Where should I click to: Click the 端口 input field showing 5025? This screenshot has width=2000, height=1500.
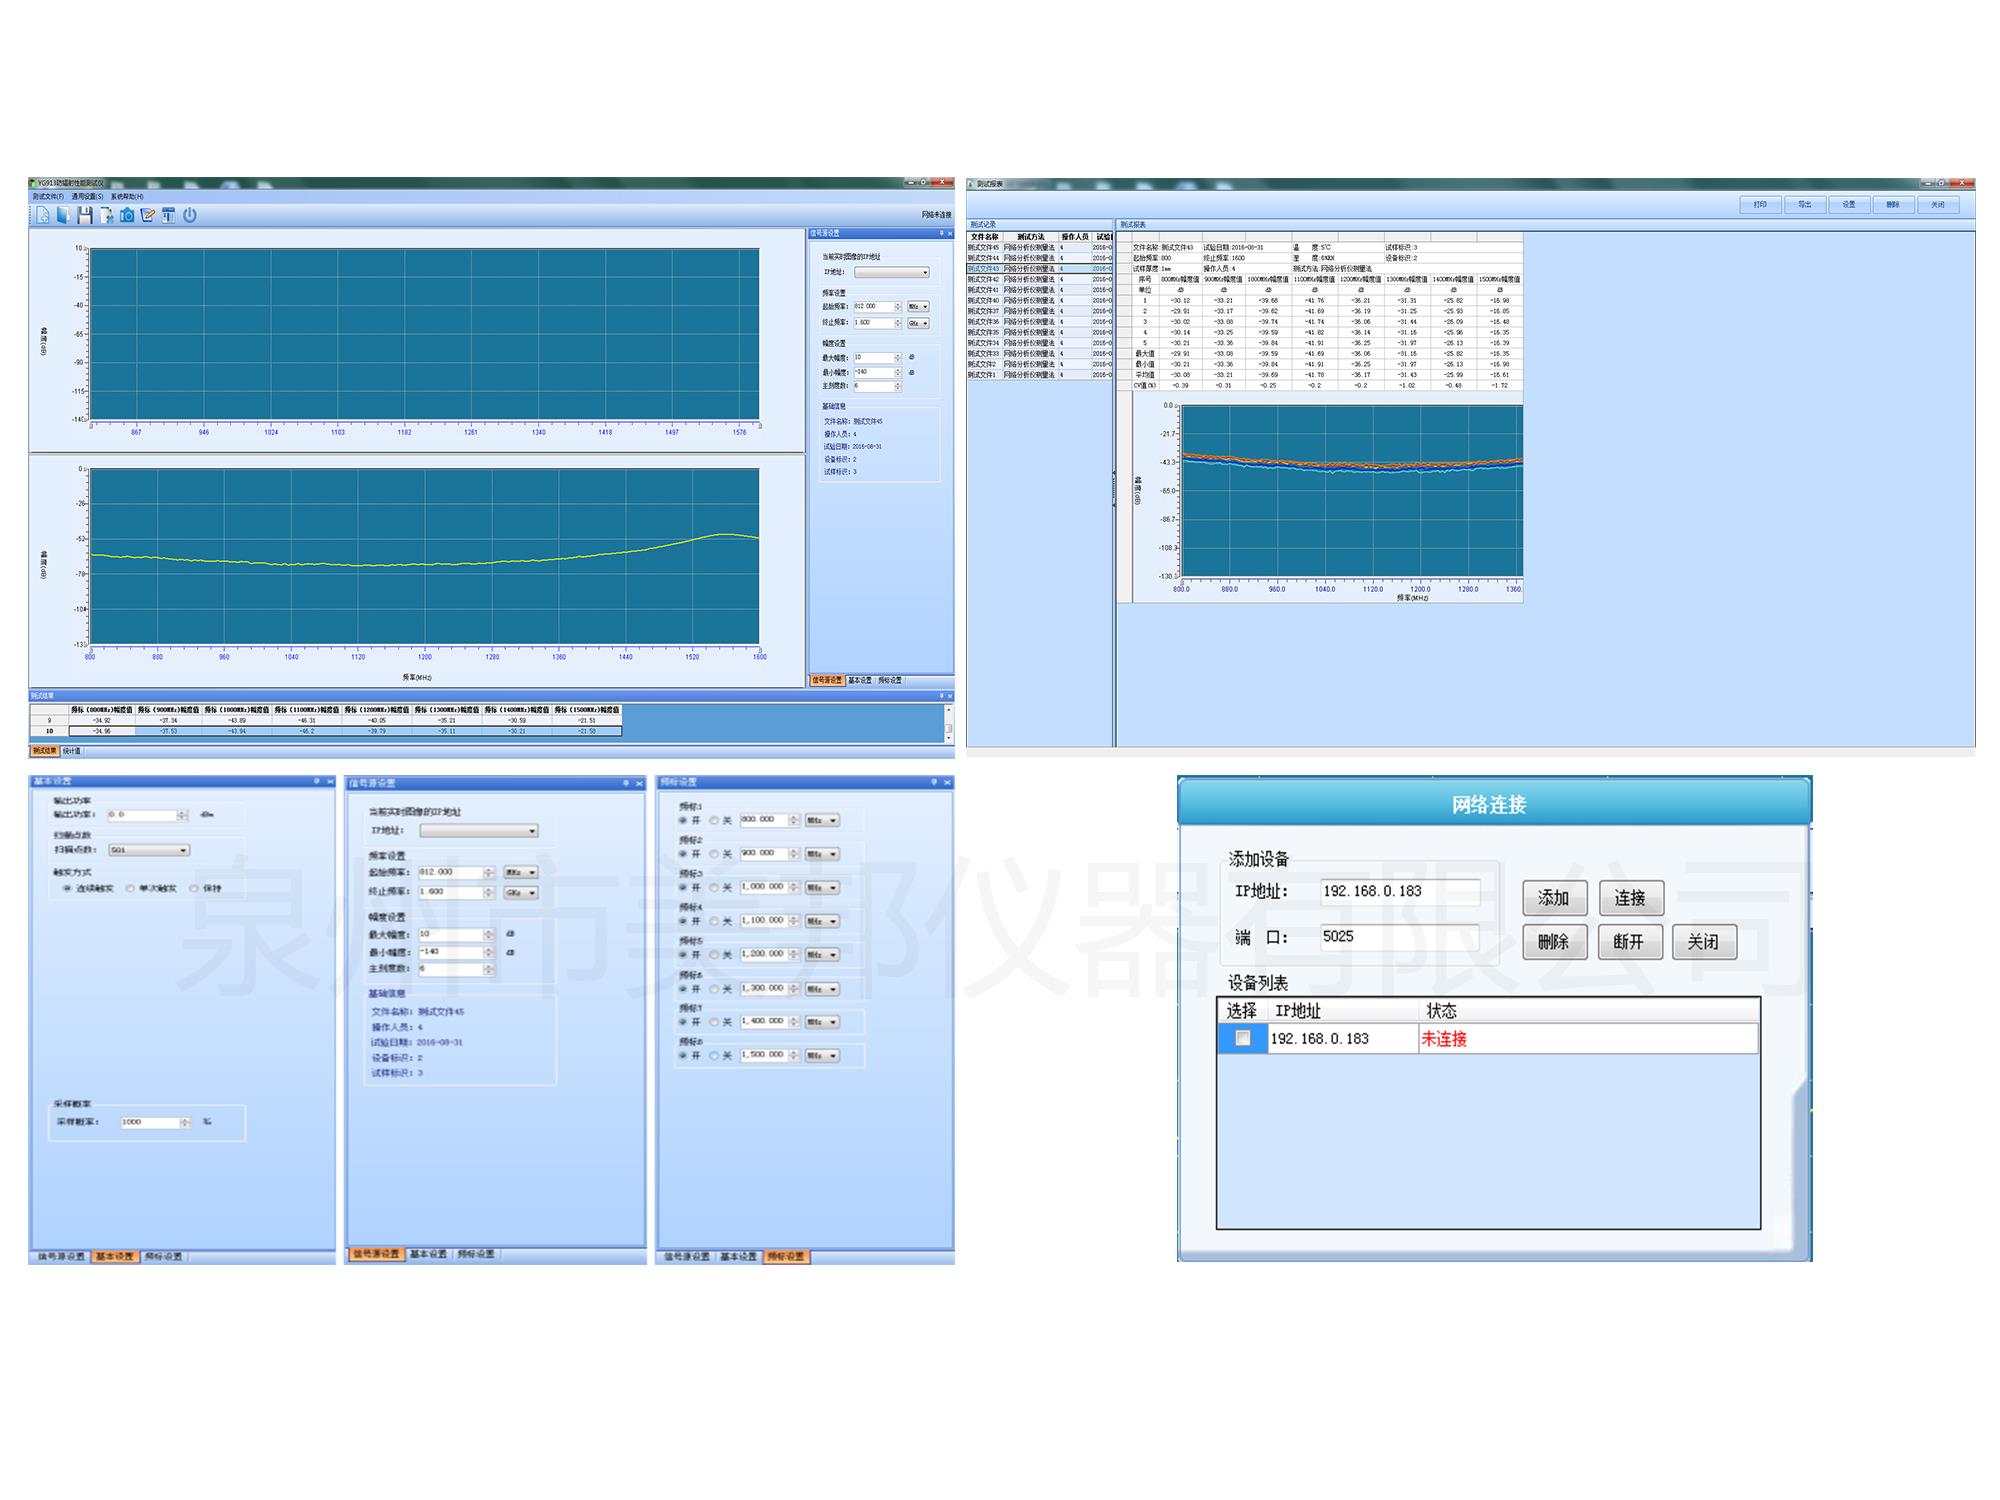click(x=1398, y=937)
